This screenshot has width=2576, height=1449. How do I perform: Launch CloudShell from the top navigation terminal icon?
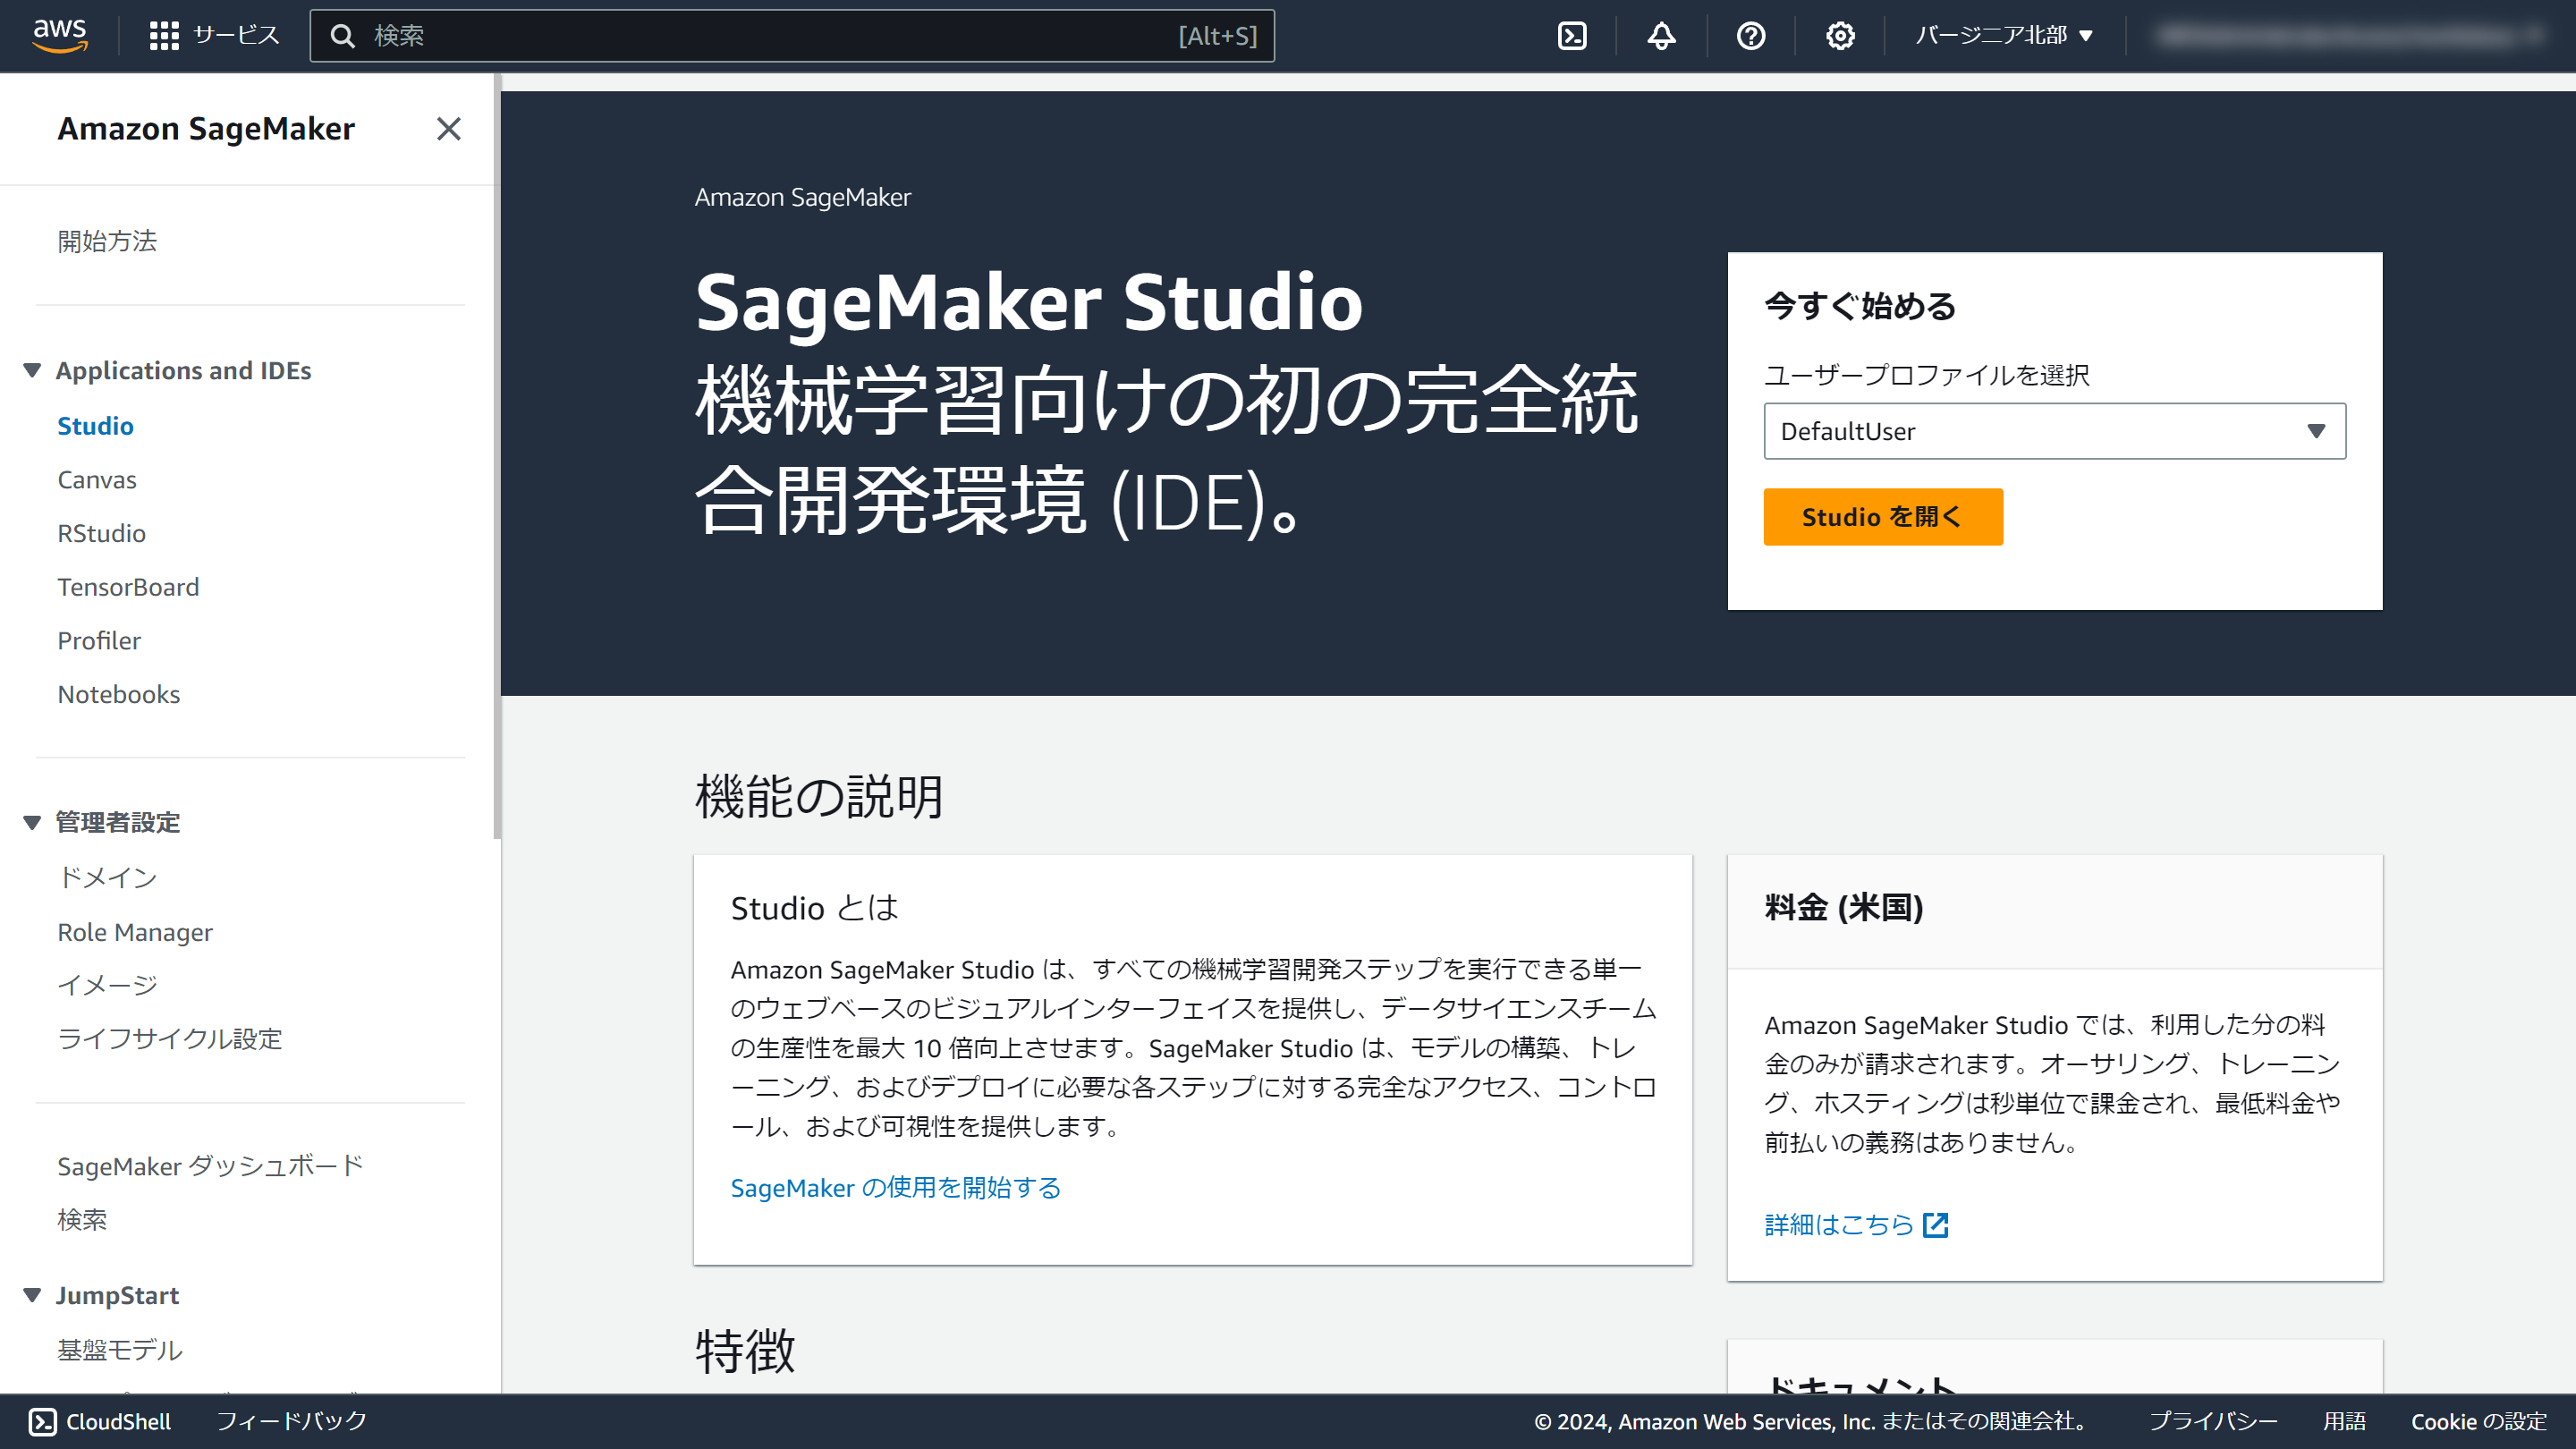(1572, 35)
